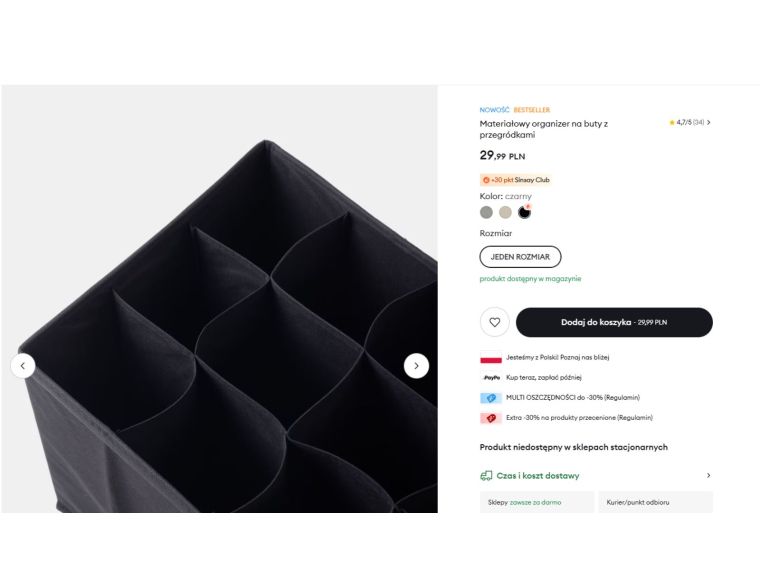Go to next product image arrow
Image resolution: width=760 pixels, height=570 pixels.
[x=416, y=366]
